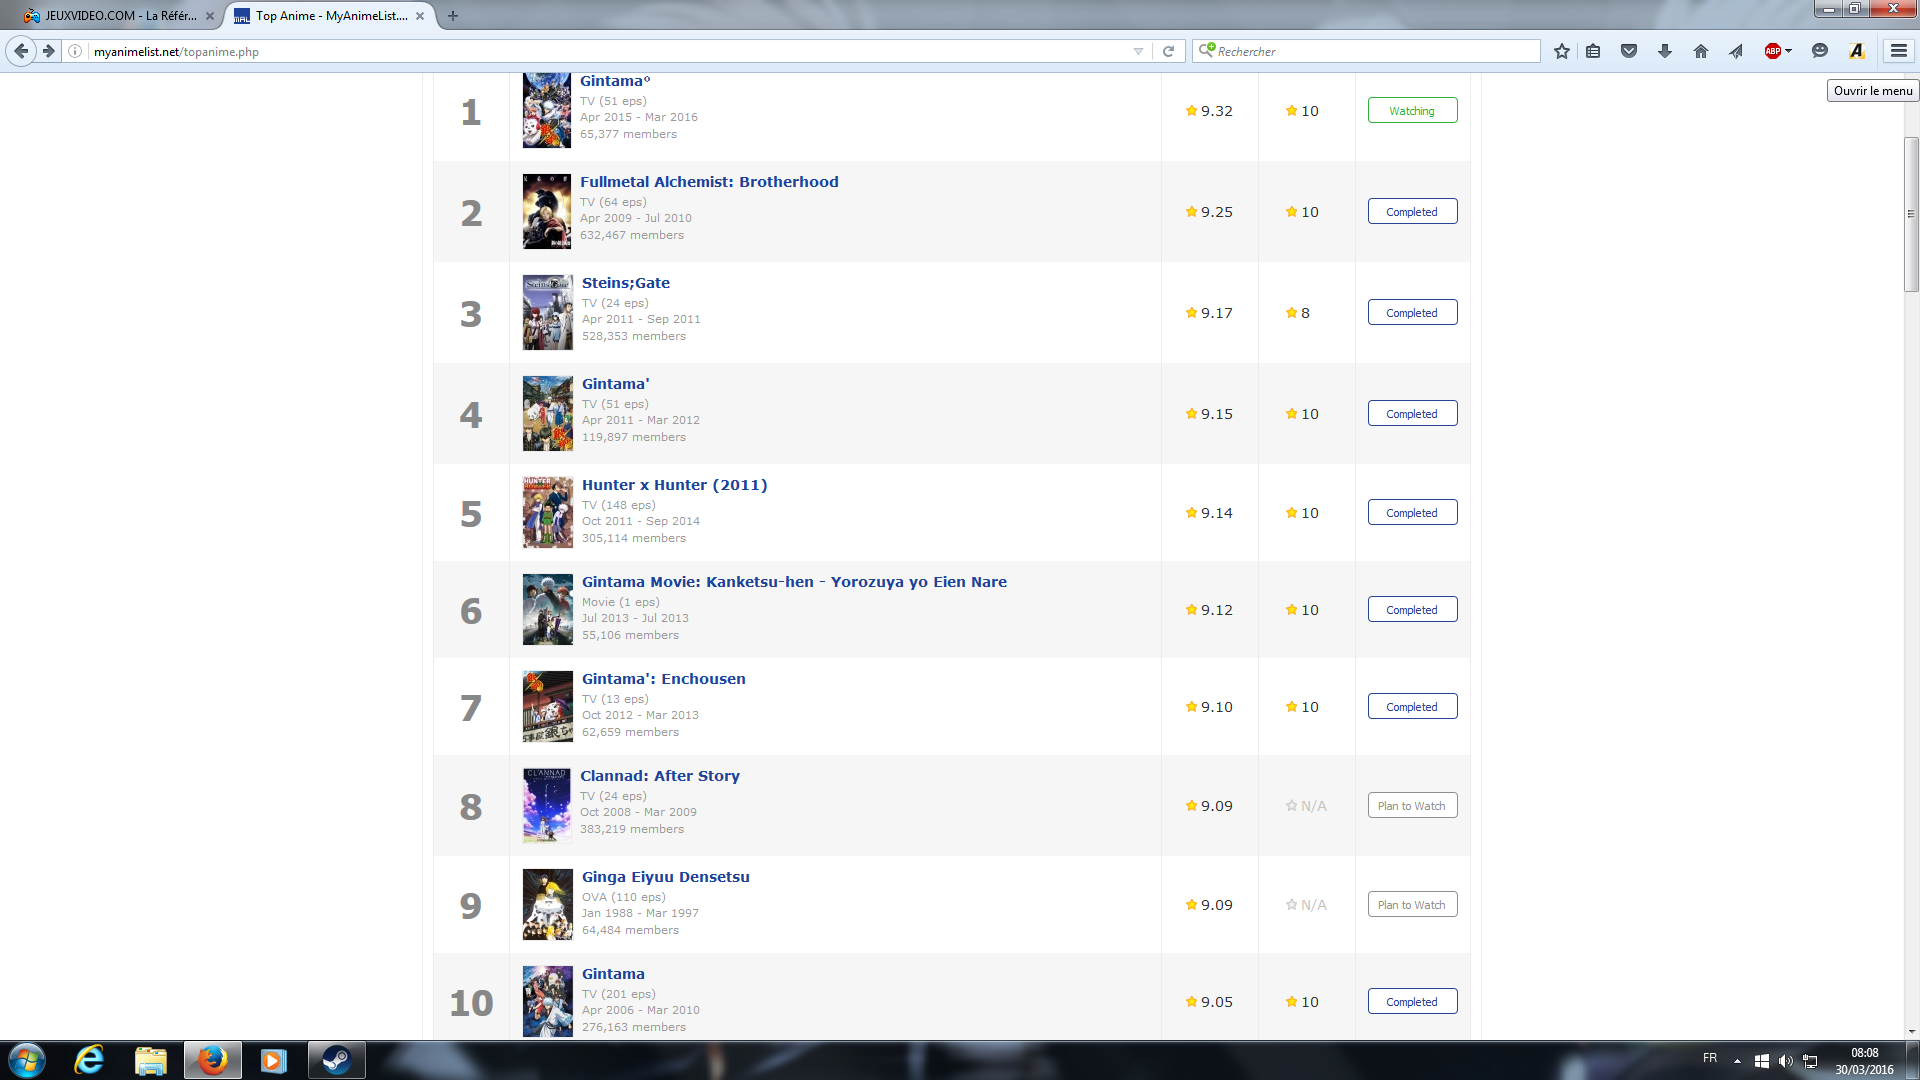Go forward to the next page

click(48, 51)
